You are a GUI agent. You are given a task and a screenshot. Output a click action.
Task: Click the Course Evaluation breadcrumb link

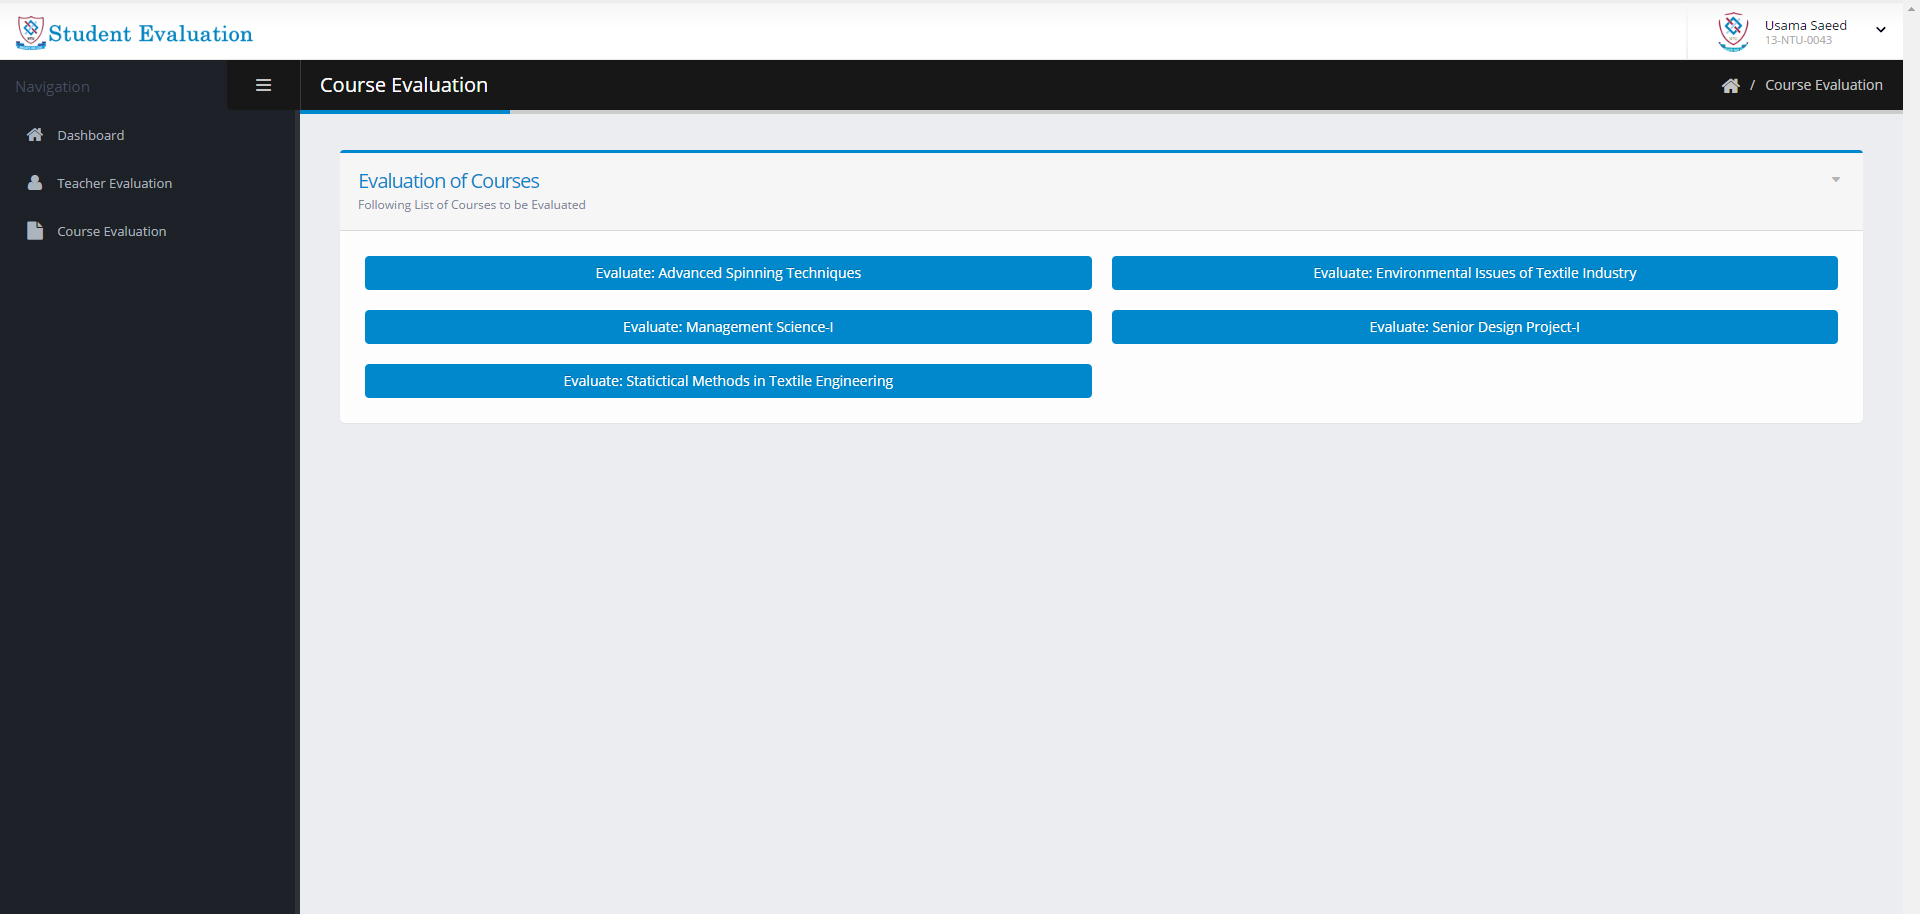[x=1823, y=85]
